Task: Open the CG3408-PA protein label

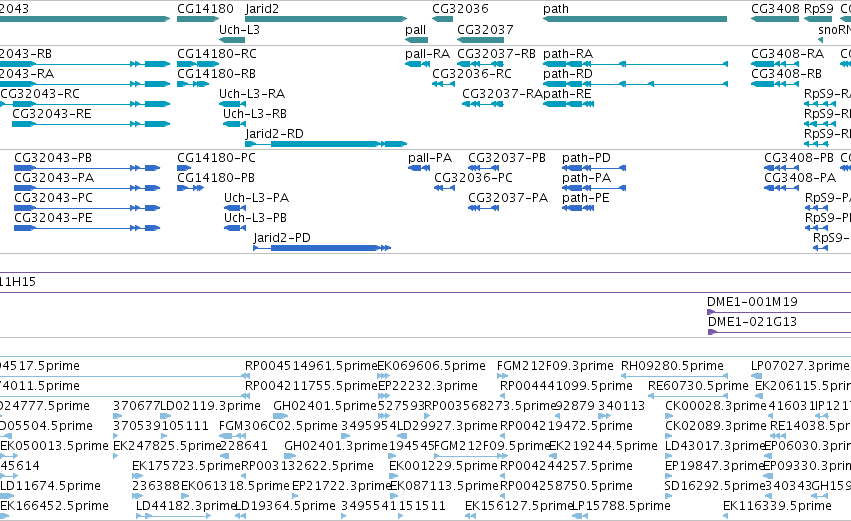Action: pos(800,178)
